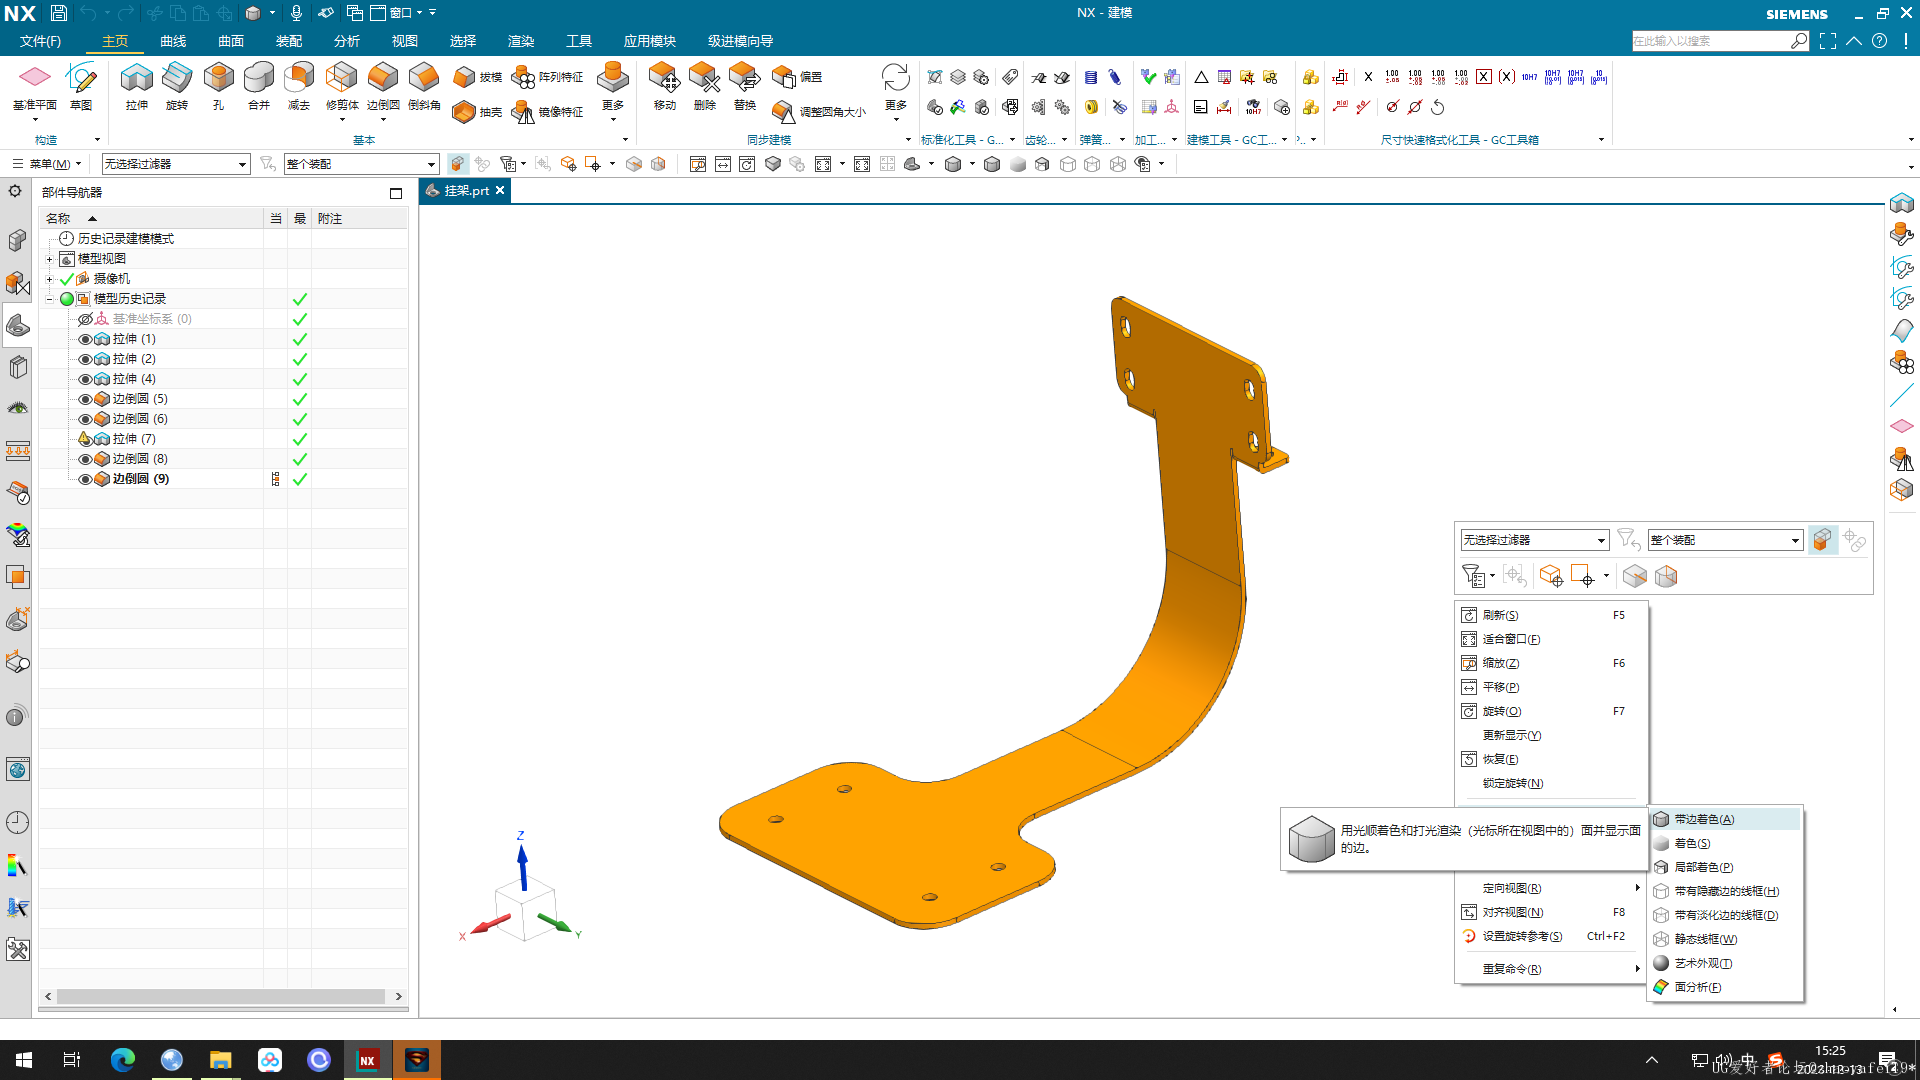This screenshot has width=1920, height=1080.
Task: Choose 带边着色(A) rendering style
Action: [1725, 819]
